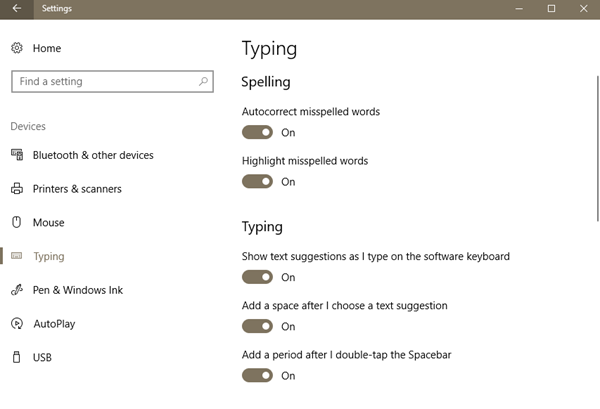Click the USB icon in the sidebar
Image resolution: width=600 pixels, height=409 pixels.
coord(16,357)
